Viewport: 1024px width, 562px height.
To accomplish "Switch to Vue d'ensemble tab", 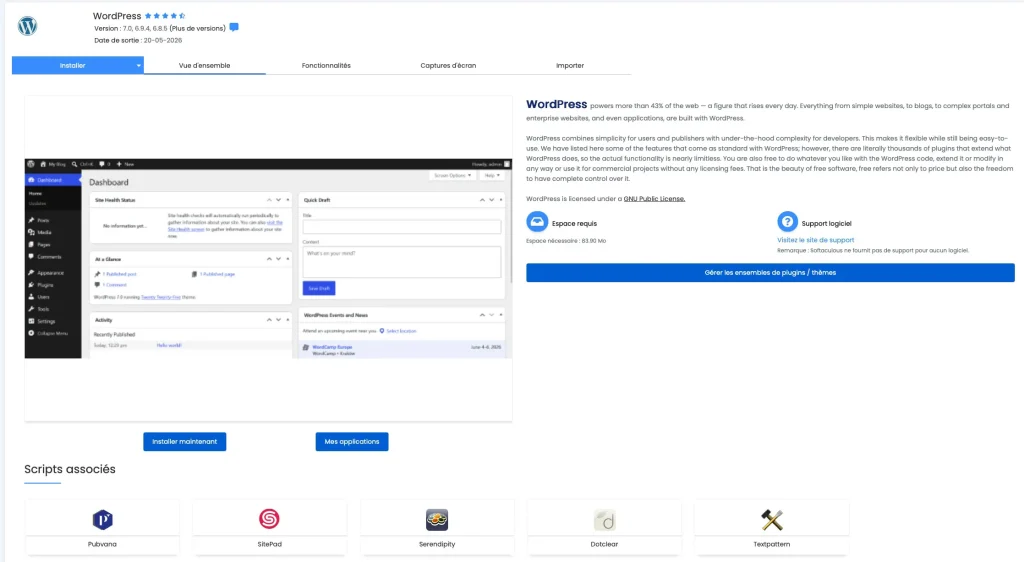I will (204, 65).
